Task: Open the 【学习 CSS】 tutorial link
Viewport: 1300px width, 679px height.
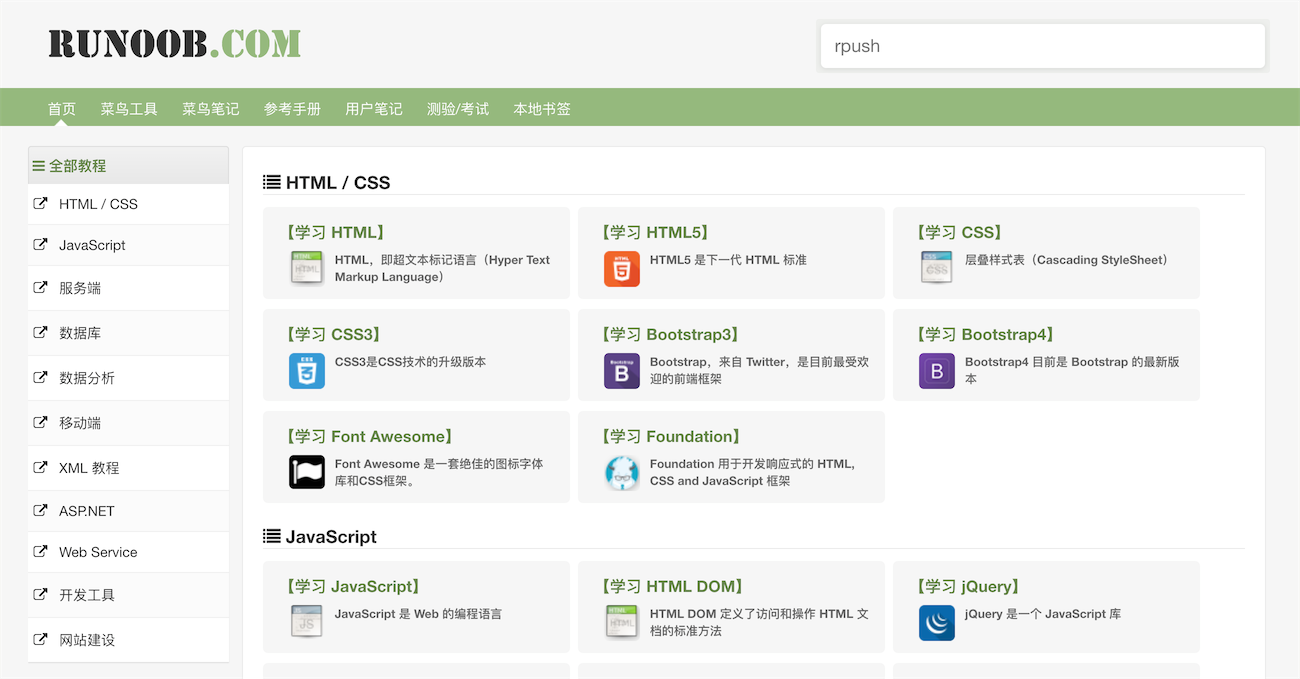Action: point(959,232)
